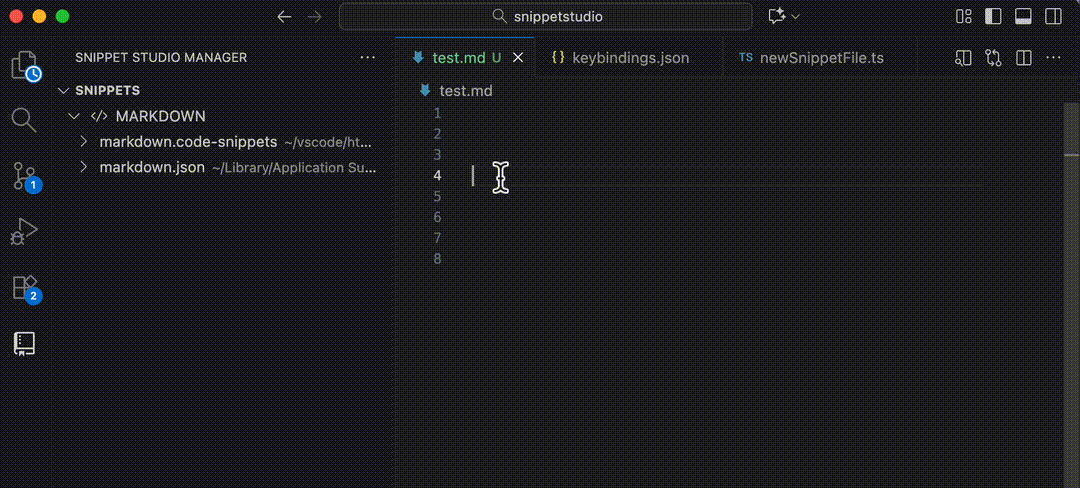Viewport: 1080px width, 488px height.
Task: Click the Open Preview to the Side icon
Action: pos(962,58)
